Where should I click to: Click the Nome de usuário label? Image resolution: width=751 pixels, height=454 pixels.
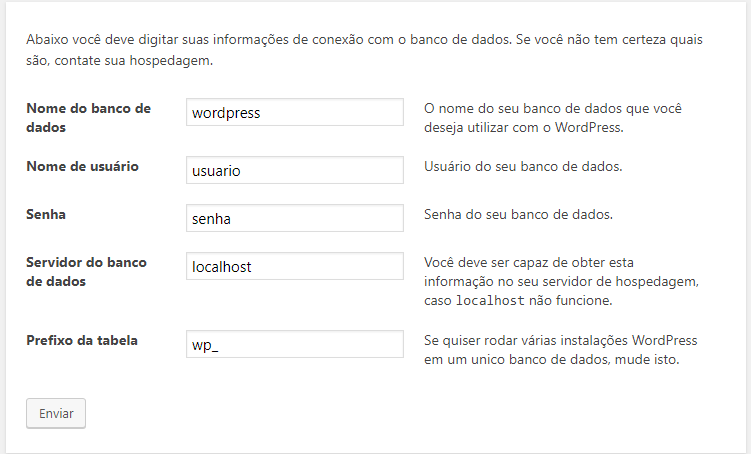[82, 166]
